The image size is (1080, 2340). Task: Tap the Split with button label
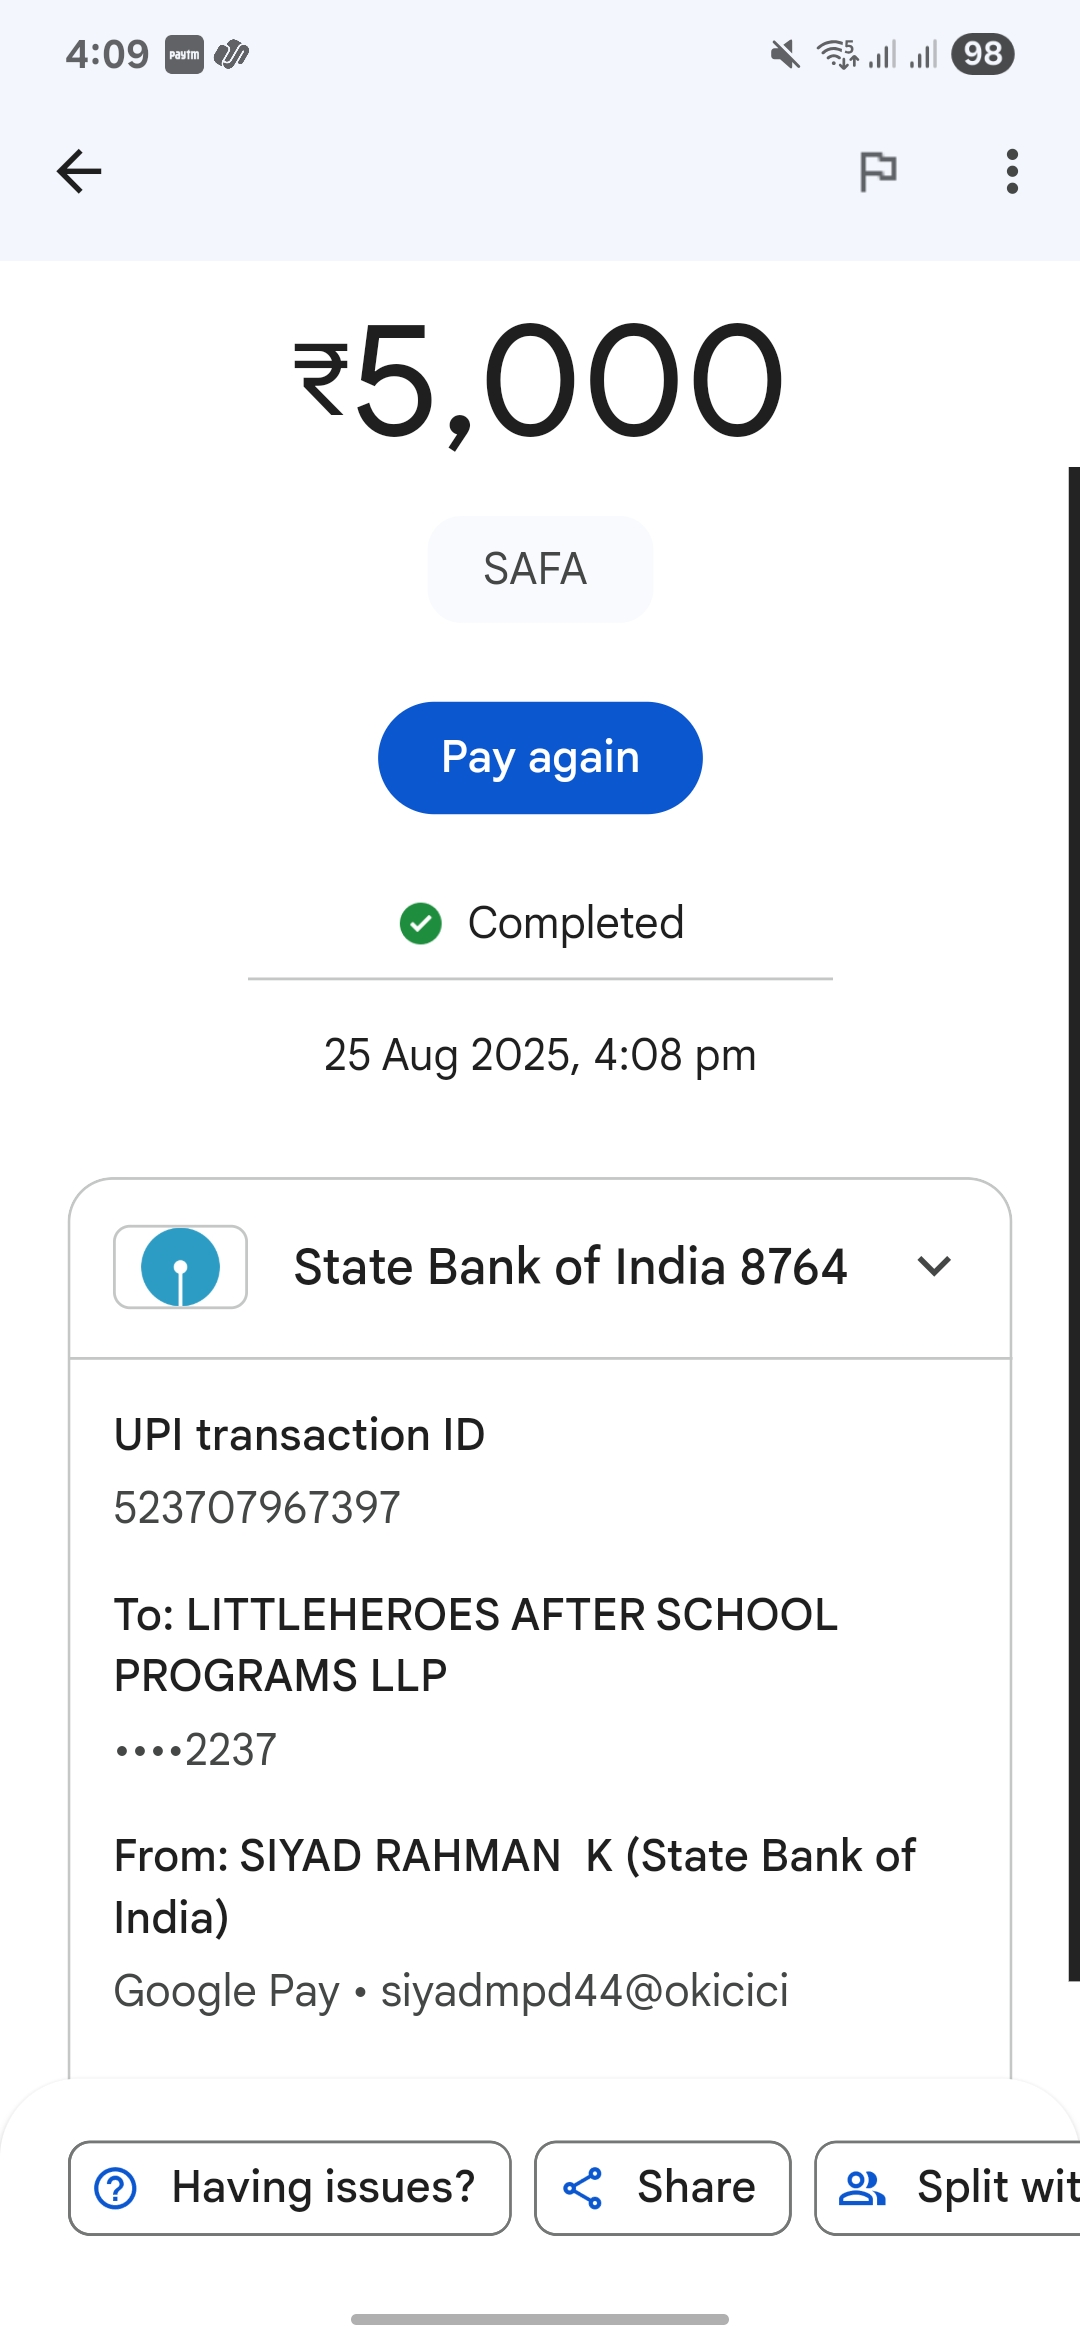996,2188
